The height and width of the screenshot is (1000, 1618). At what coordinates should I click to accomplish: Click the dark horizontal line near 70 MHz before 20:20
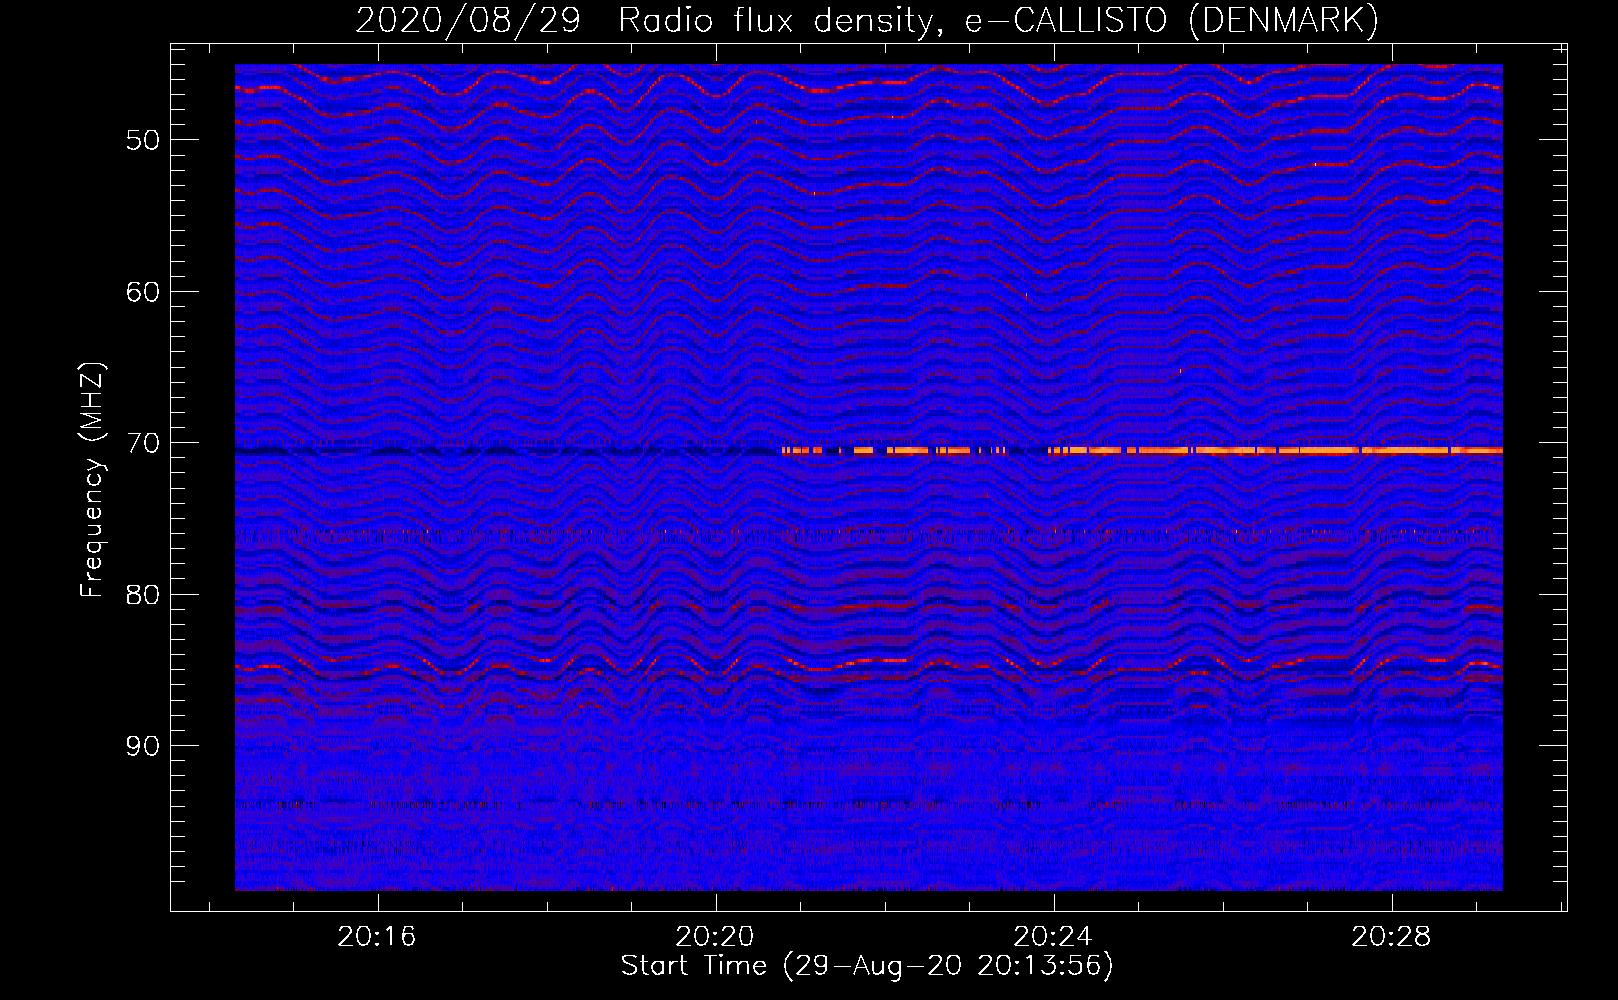coord(508,452)
